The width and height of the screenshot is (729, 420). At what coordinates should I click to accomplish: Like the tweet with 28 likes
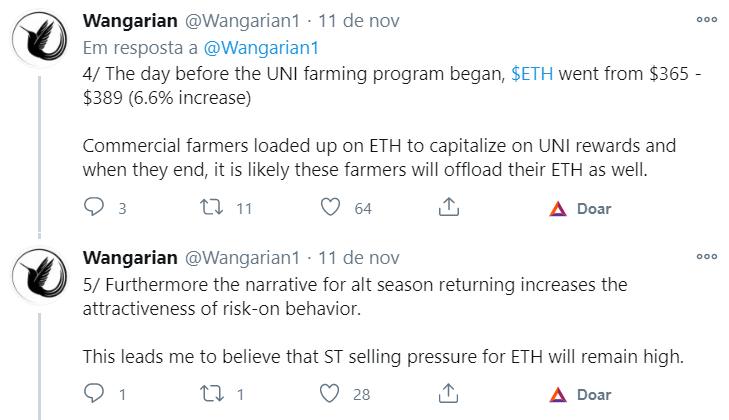pyautogui.click(x=330, y=393)
